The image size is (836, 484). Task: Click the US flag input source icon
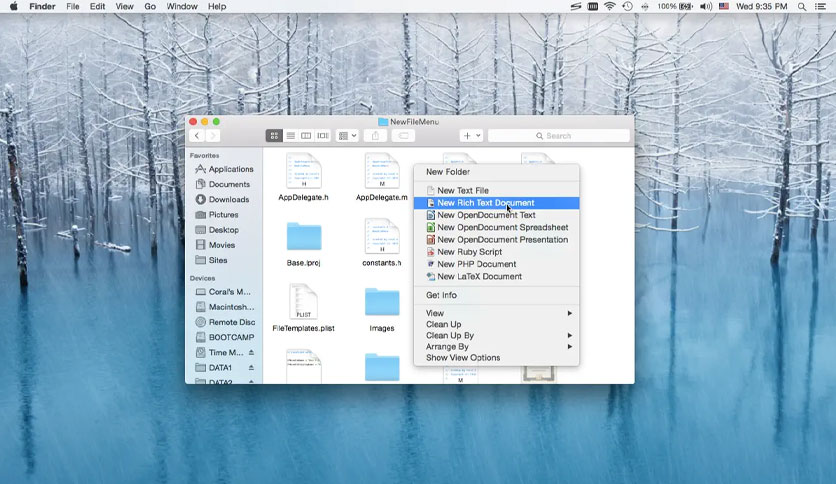click(x=724, y=6)
